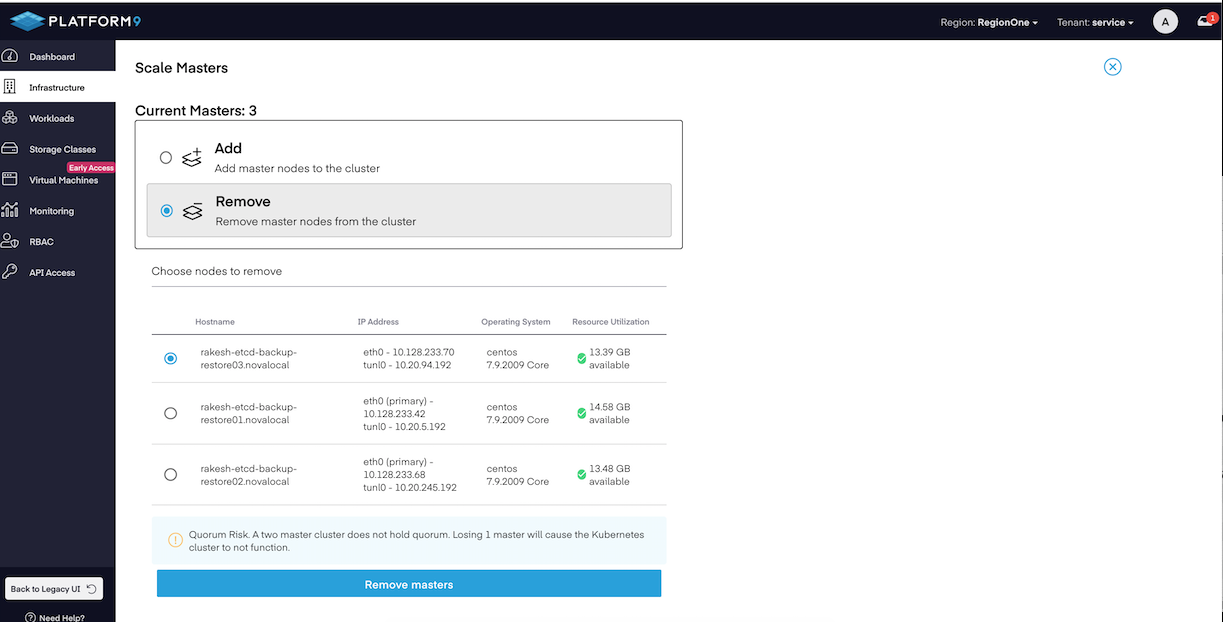1223x622 pixels.
Task: Click the Hostname column header
Action: tap(215, 322)
